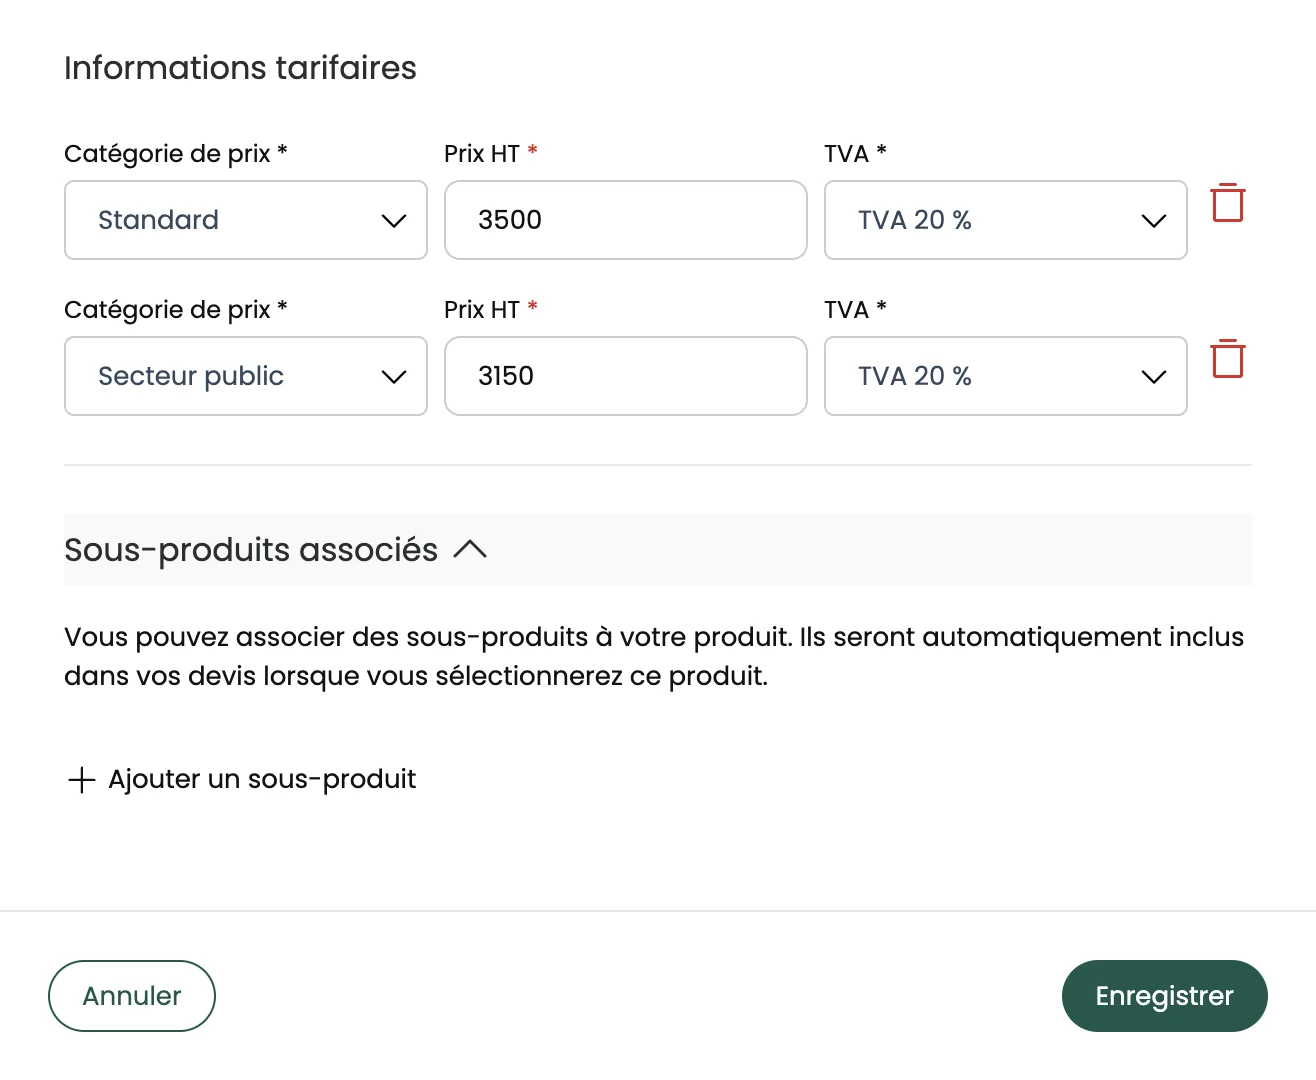Delete the Standard price row
This screenshot has width=1316, height=1080.
tap(1228, 203)
